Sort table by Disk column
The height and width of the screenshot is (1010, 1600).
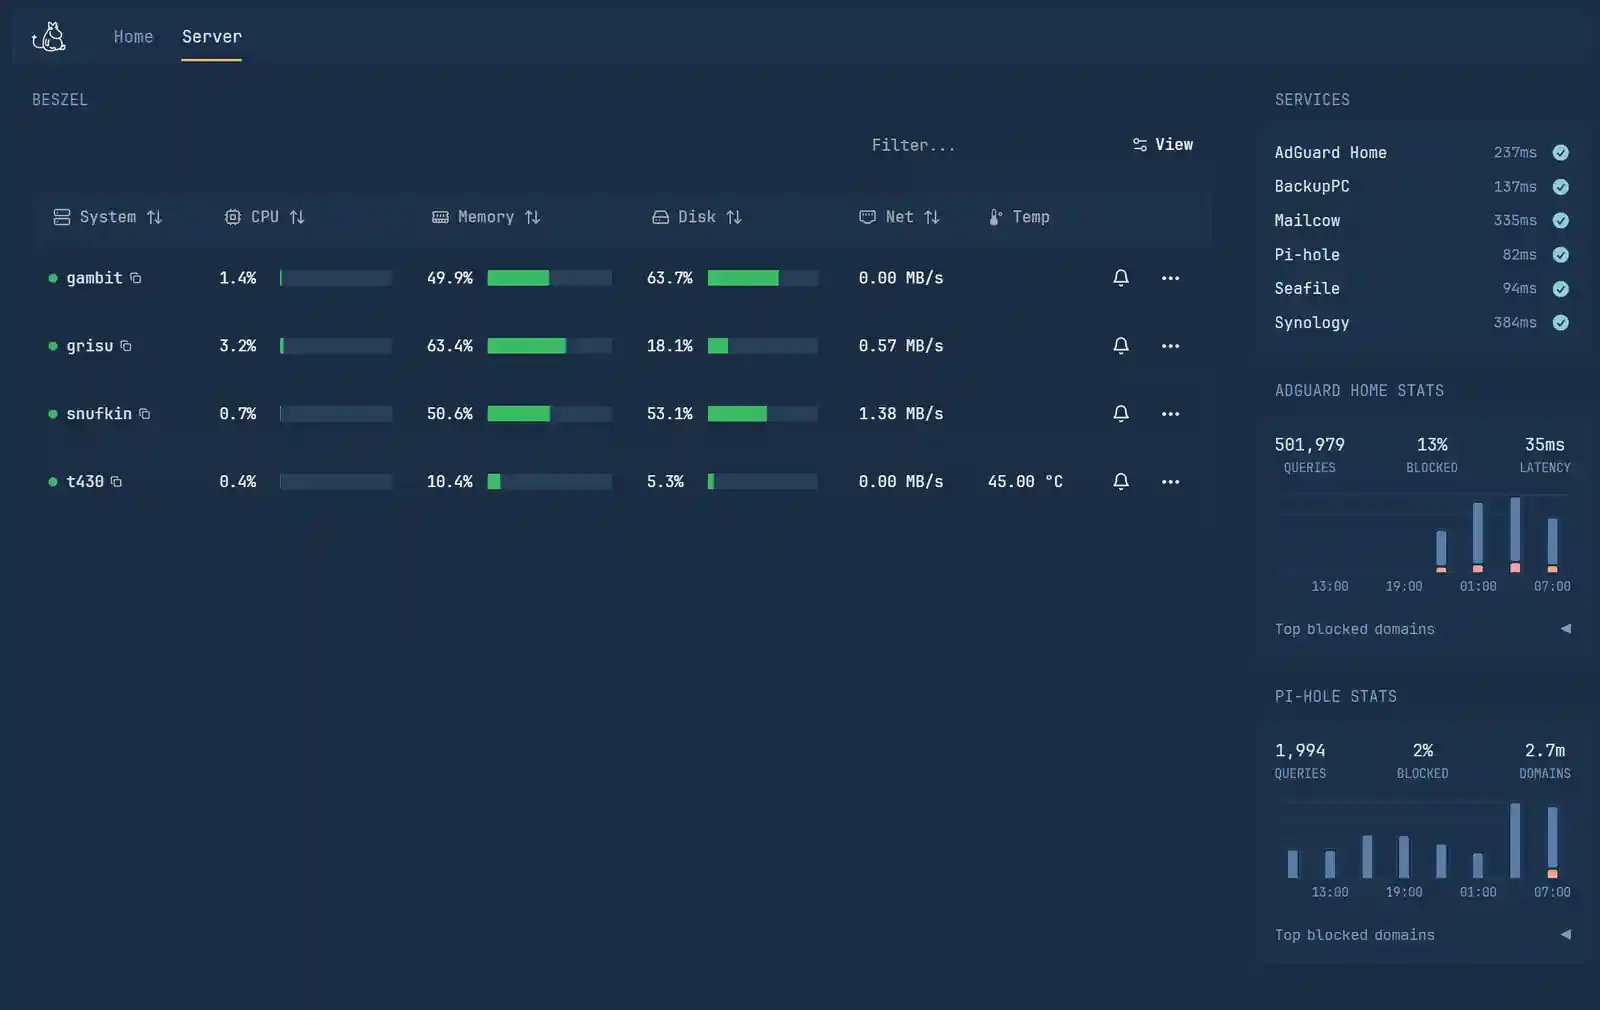click(697, 217)
